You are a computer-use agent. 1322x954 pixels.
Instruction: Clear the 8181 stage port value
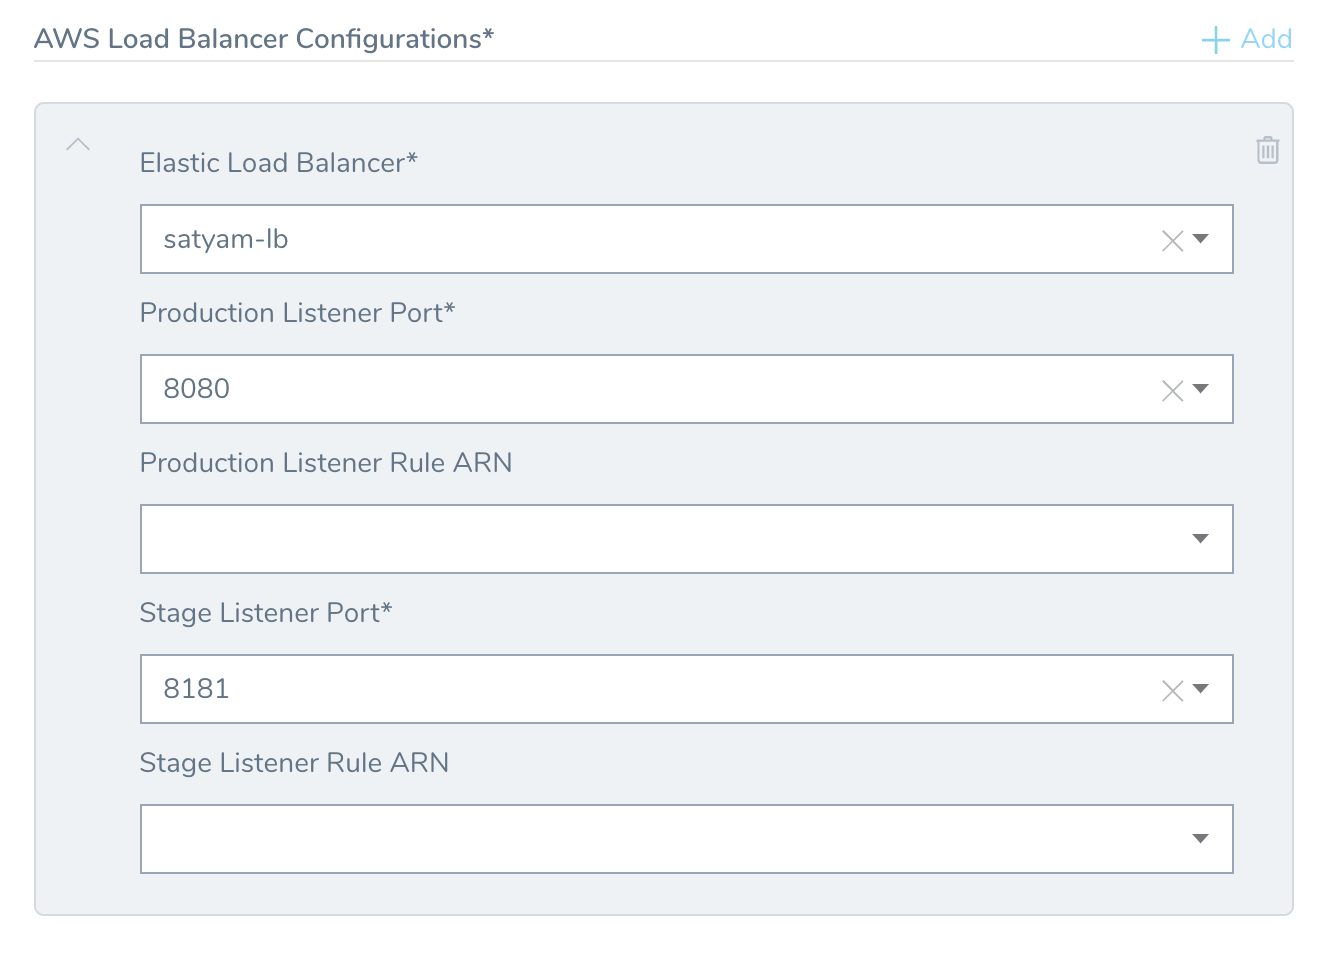[1173, 690]
